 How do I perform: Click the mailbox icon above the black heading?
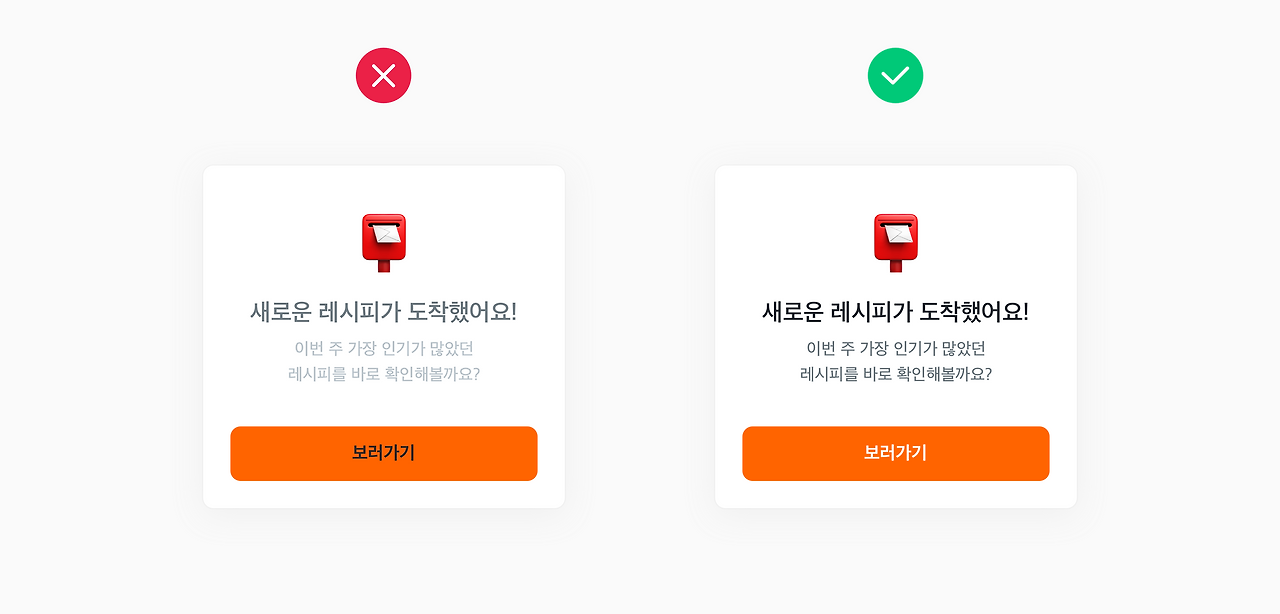click(x=896, y=243)
